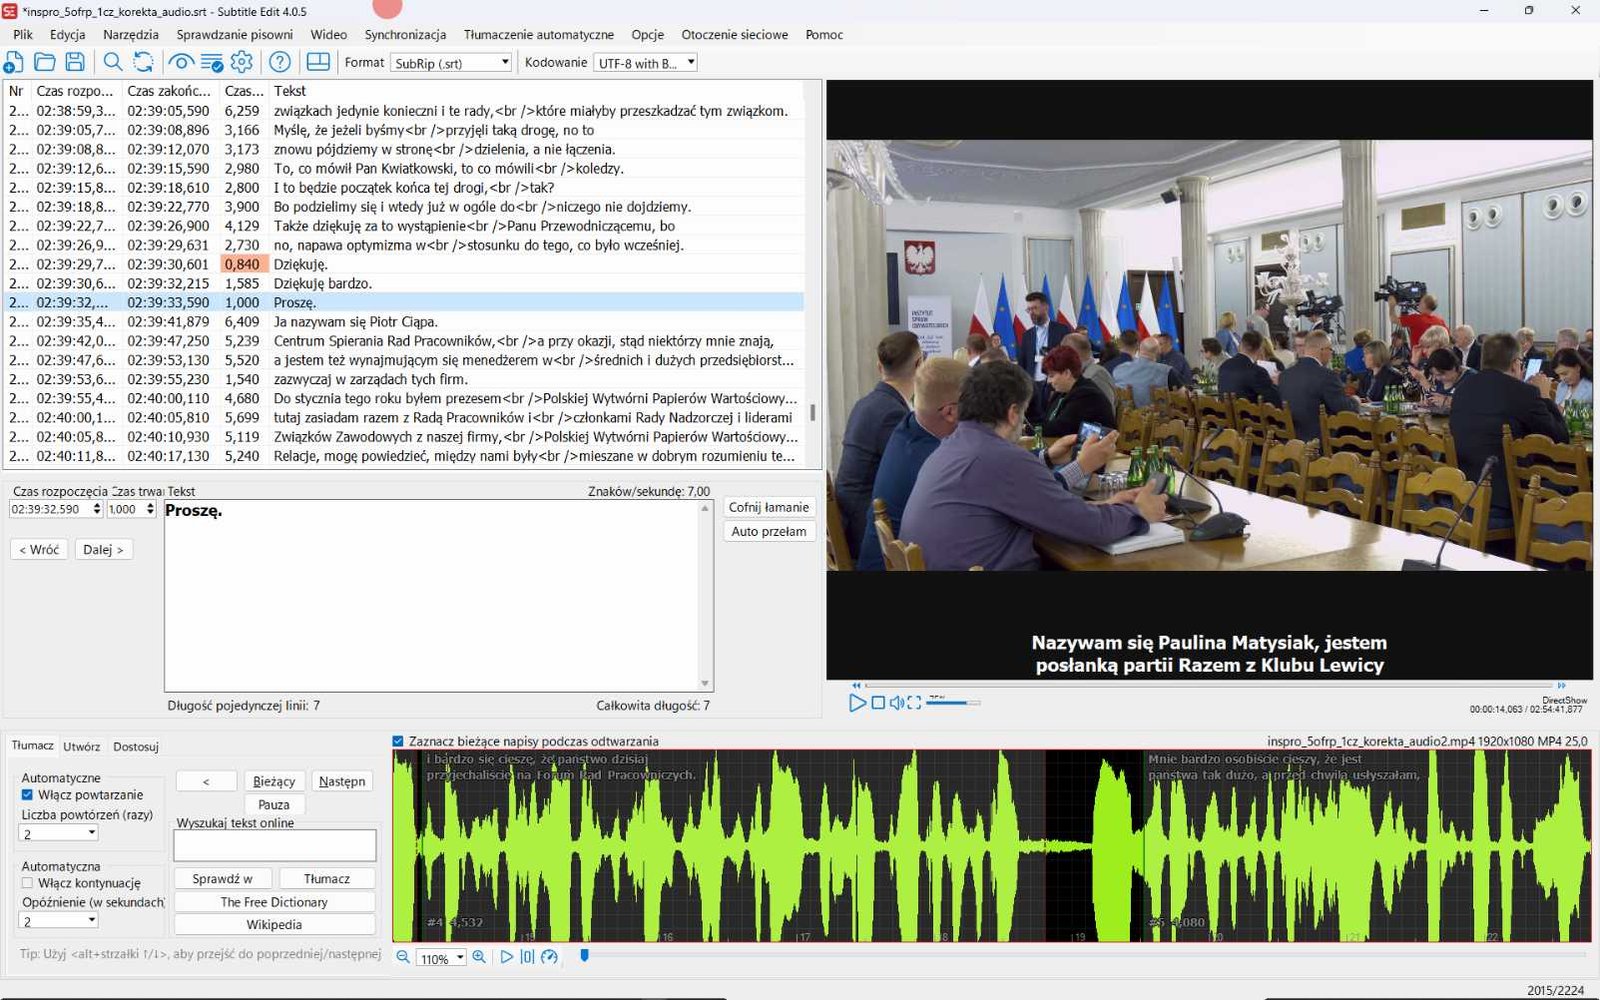Open the Synchronizacja menu
1600x1000 pixels.
[405, 34]
